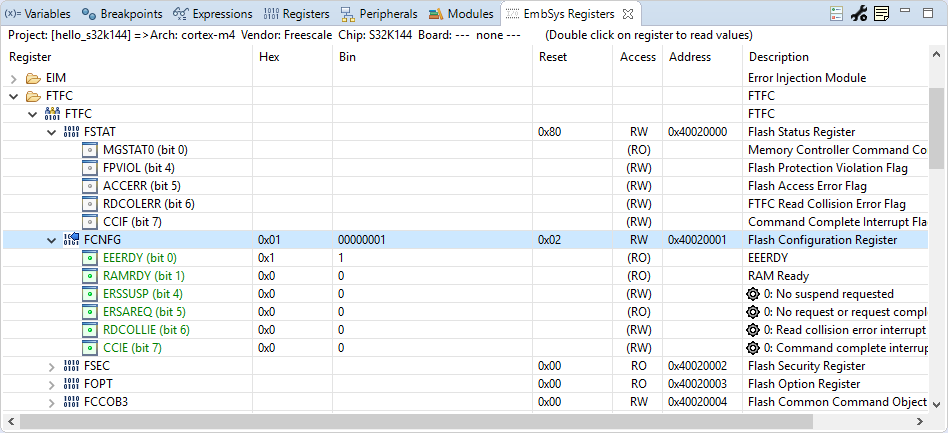
Task: Click the ERSSUSP bit field icon
Action: [x=89, y=294]
